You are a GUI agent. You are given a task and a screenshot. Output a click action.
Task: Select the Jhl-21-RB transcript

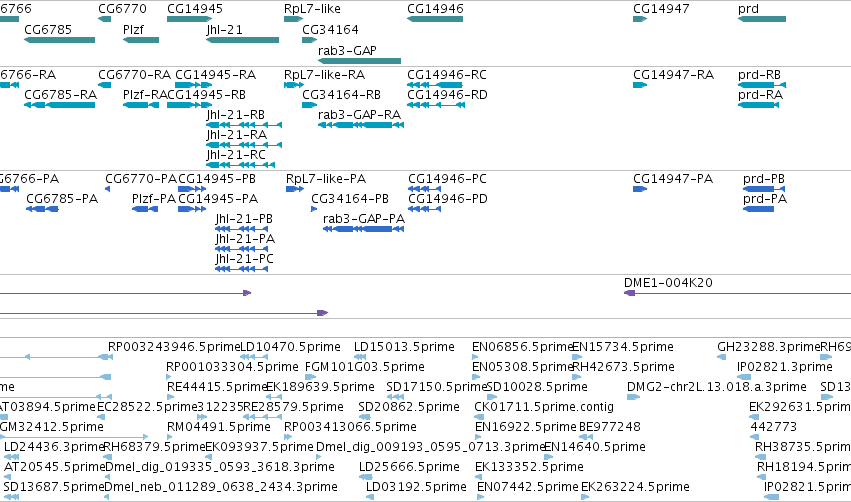click(244, 125)
